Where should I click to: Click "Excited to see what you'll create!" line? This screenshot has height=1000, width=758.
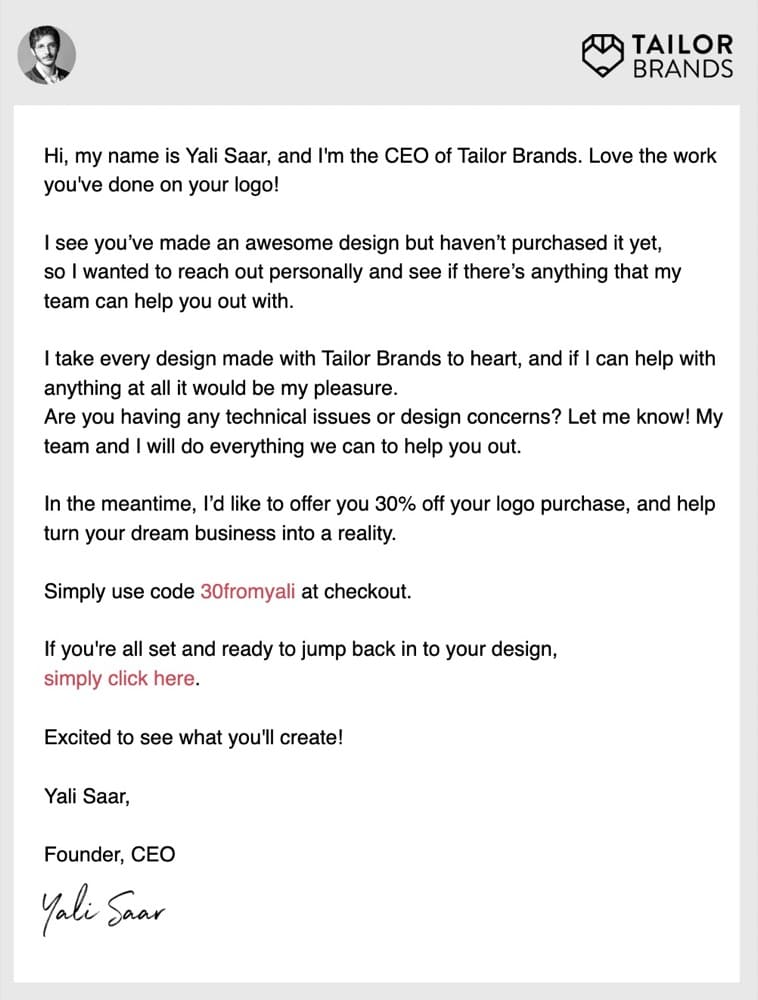click(x=193, y=737)
